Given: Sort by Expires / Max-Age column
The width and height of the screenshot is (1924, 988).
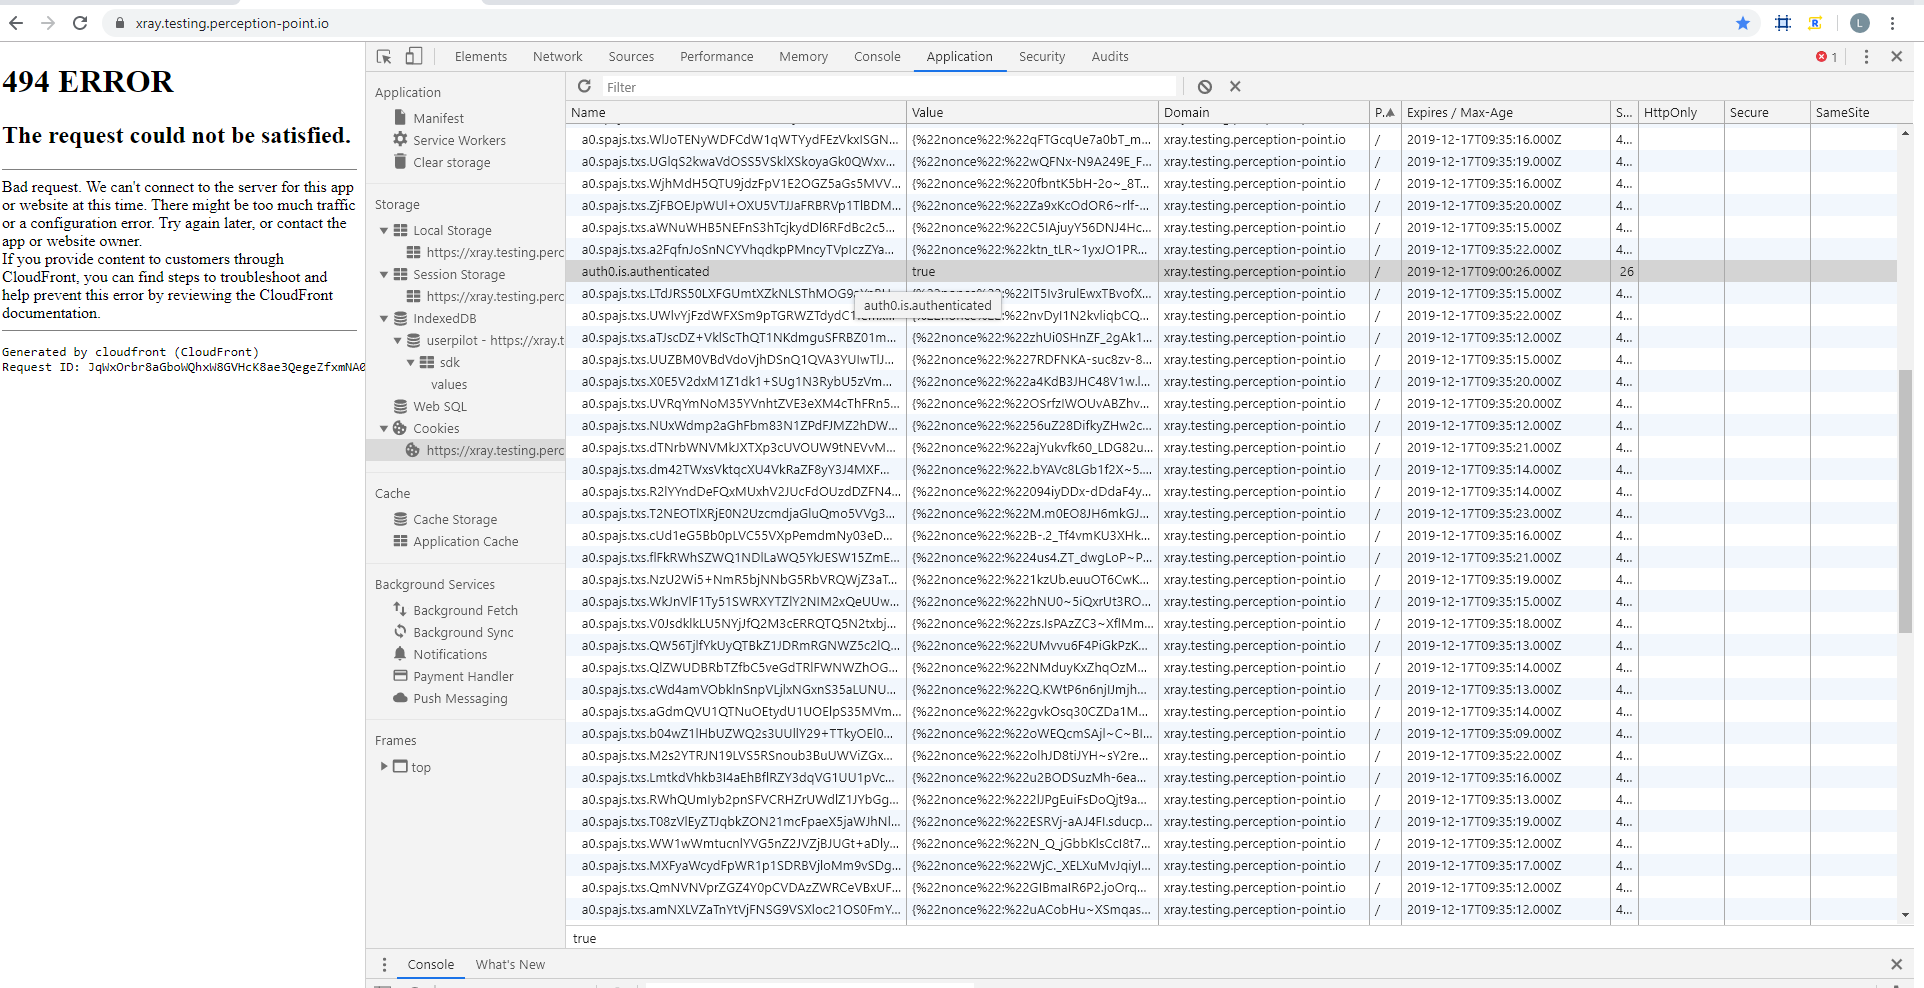Looking at the screenshot, I should pos(1506,112).
